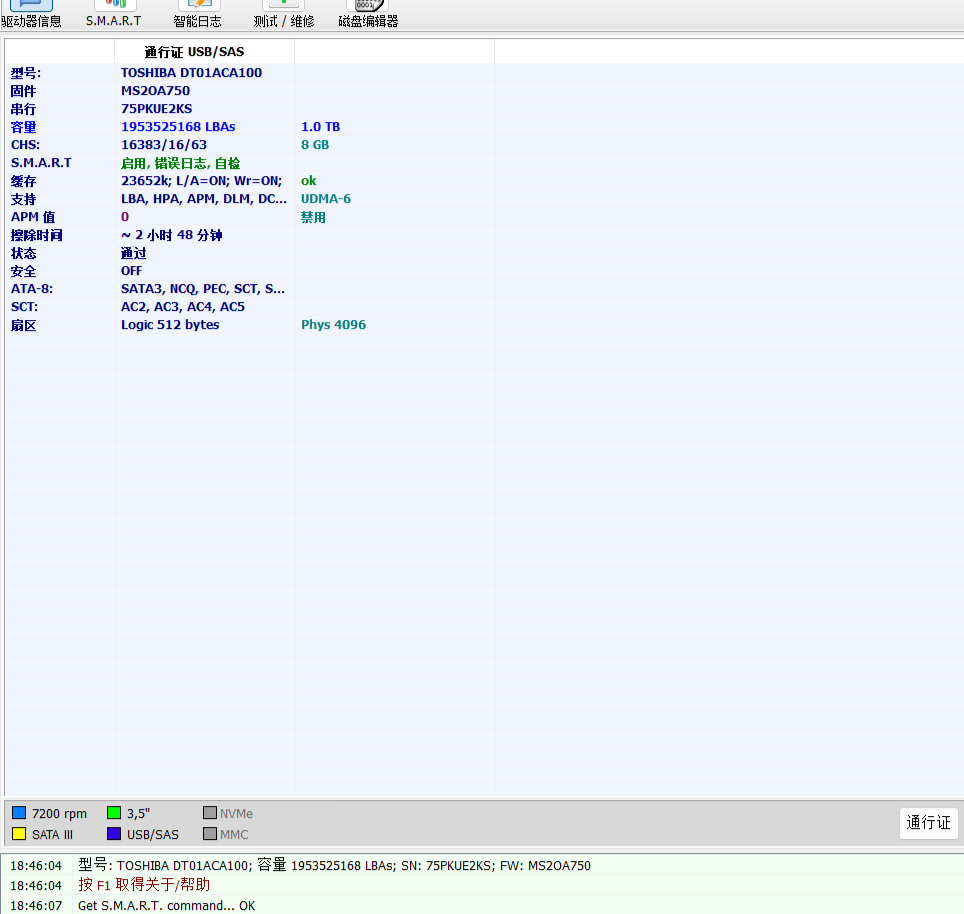Click the log entry Get S.M.A.R.T. command... OK
Screen dimensions: 964x914
click(167, 905)
